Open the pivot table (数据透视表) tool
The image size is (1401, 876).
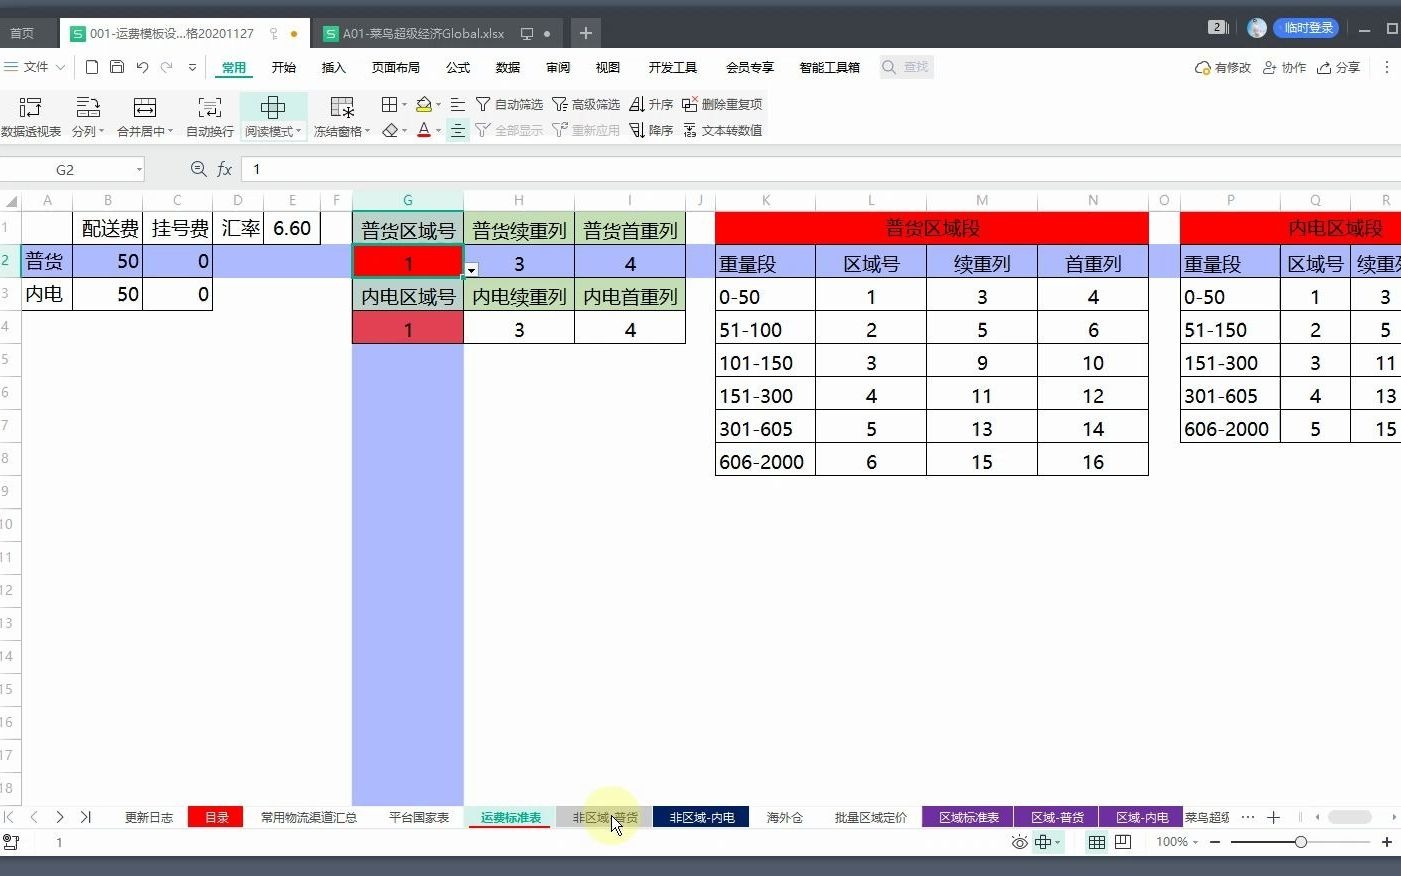coord(31,116)
